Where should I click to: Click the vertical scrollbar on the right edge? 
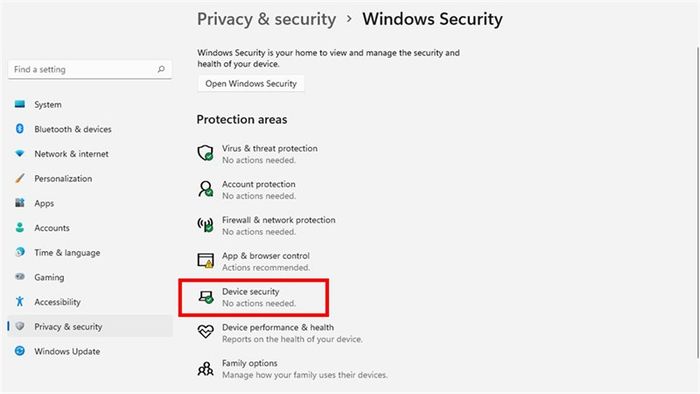point(698,202)
